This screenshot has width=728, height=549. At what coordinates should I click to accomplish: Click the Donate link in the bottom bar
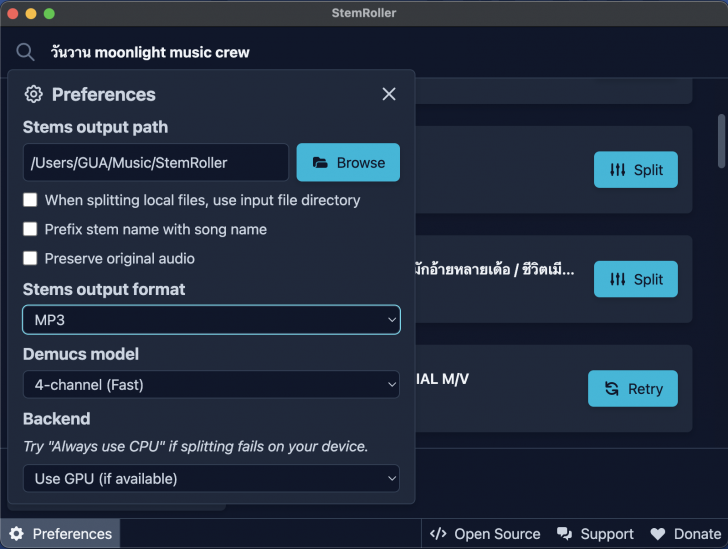(686, 534)
